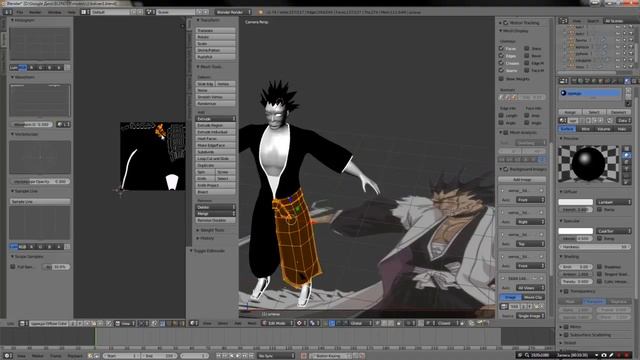Open the Lambert diffuse shader dropdown
The width and height of the screenshot is (640, 360).
pyautogui.click(x=613, y=202)
